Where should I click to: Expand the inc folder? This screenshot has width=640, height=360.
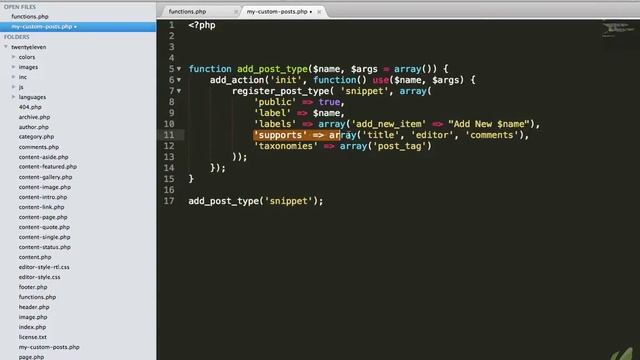click(13, 77)
